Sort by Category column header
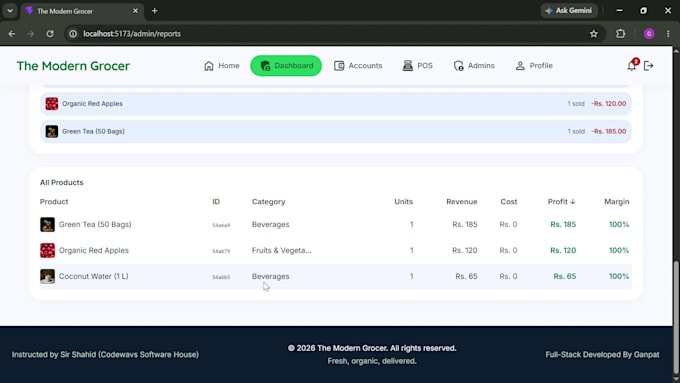The height and width of the screenshot is (383, 680). (268, 202)
